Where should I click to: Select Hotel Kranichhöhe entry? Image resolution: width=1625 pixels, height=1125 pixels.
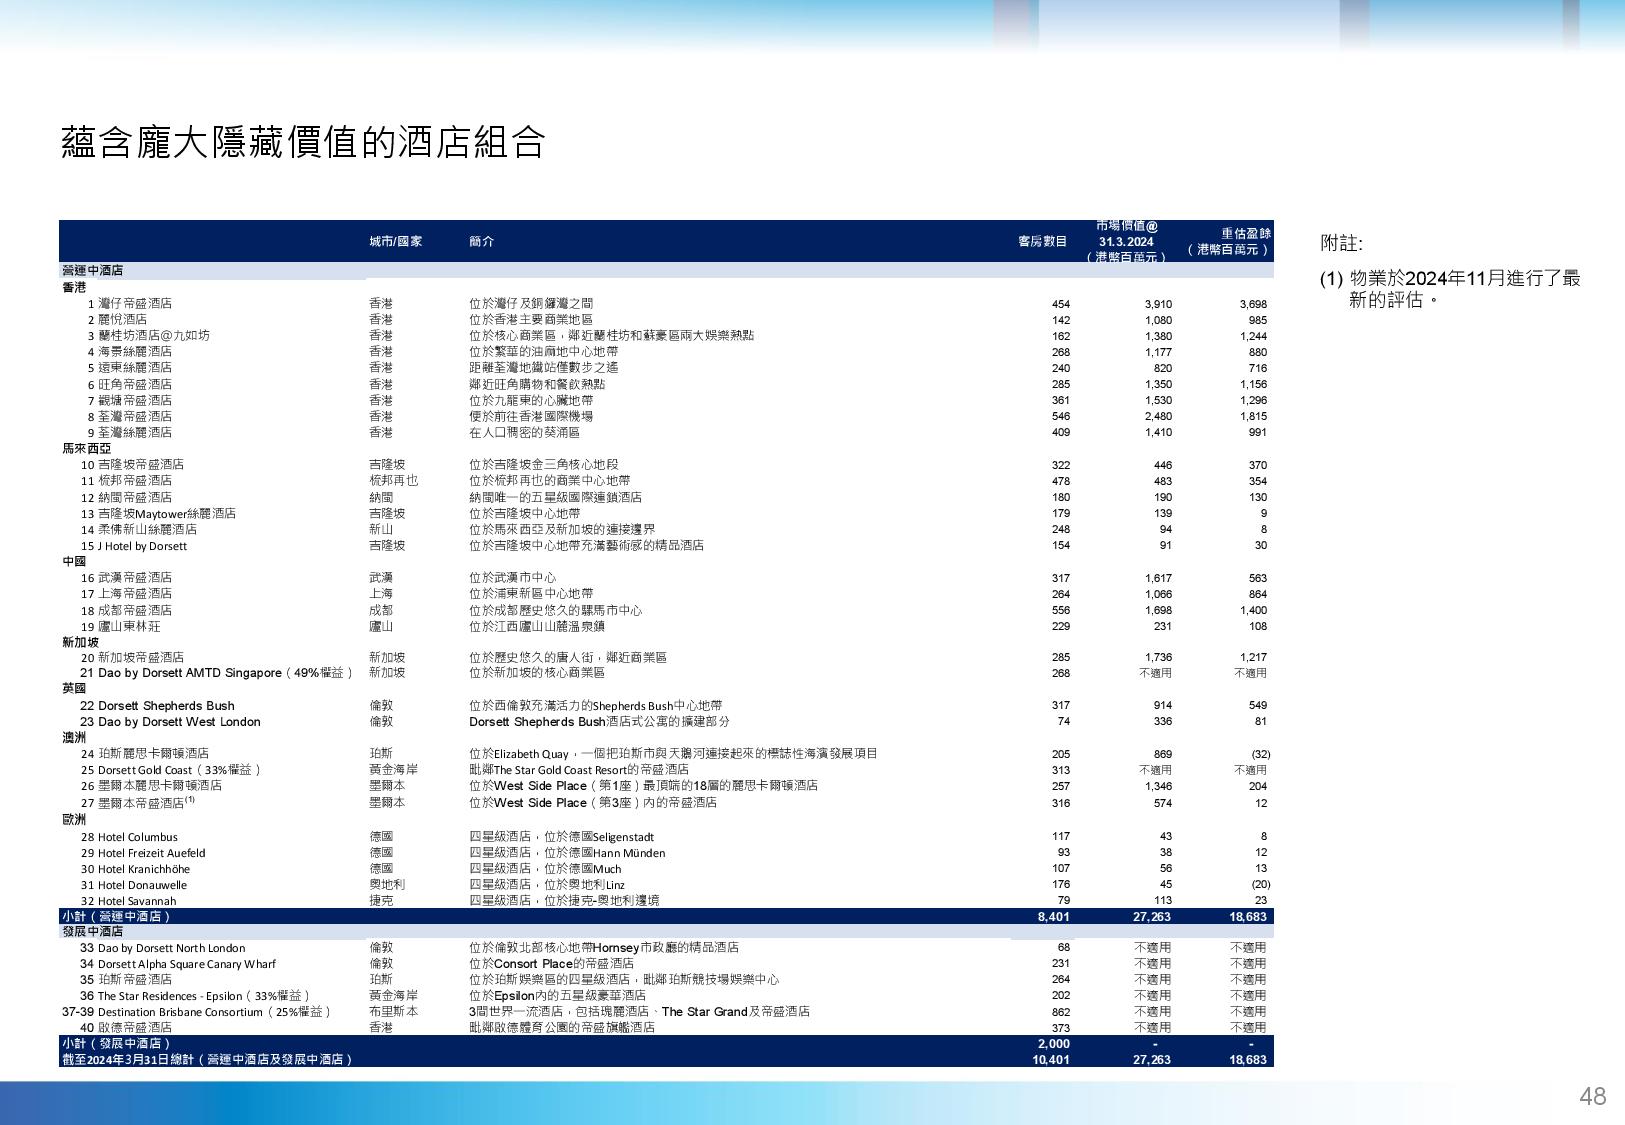(144, 869)
